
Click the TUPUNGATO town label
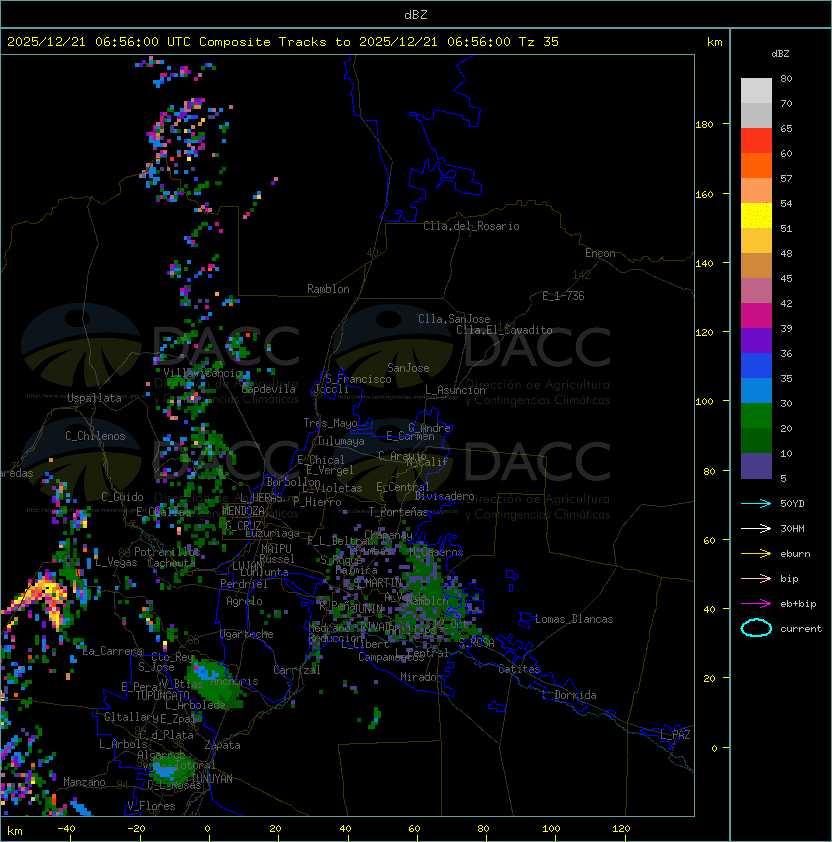[x=162, y=695]
